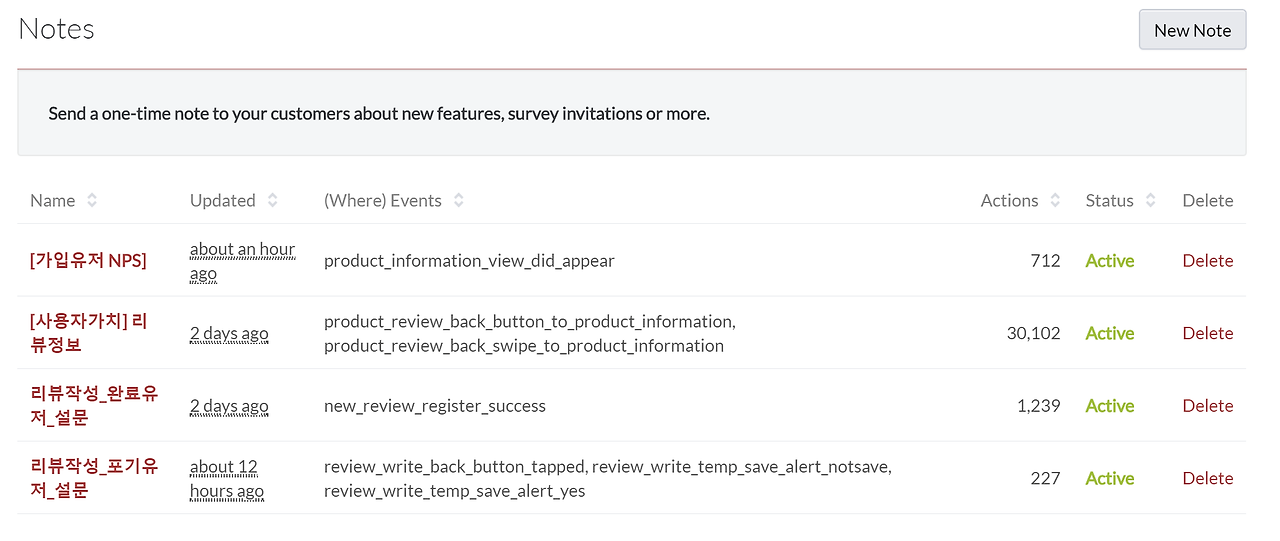Delete the [가입유저 NPS] note
This screenshot has width=1280, height=541.
point(1208,260)
